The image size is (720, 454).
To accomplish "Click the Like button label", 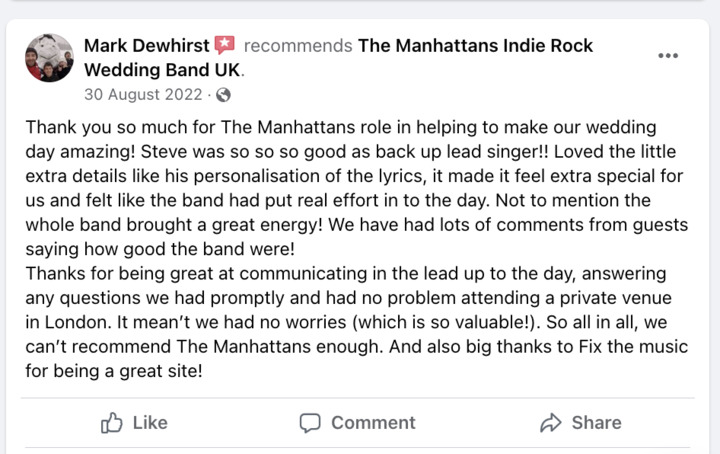I will (x=150, y=423).
